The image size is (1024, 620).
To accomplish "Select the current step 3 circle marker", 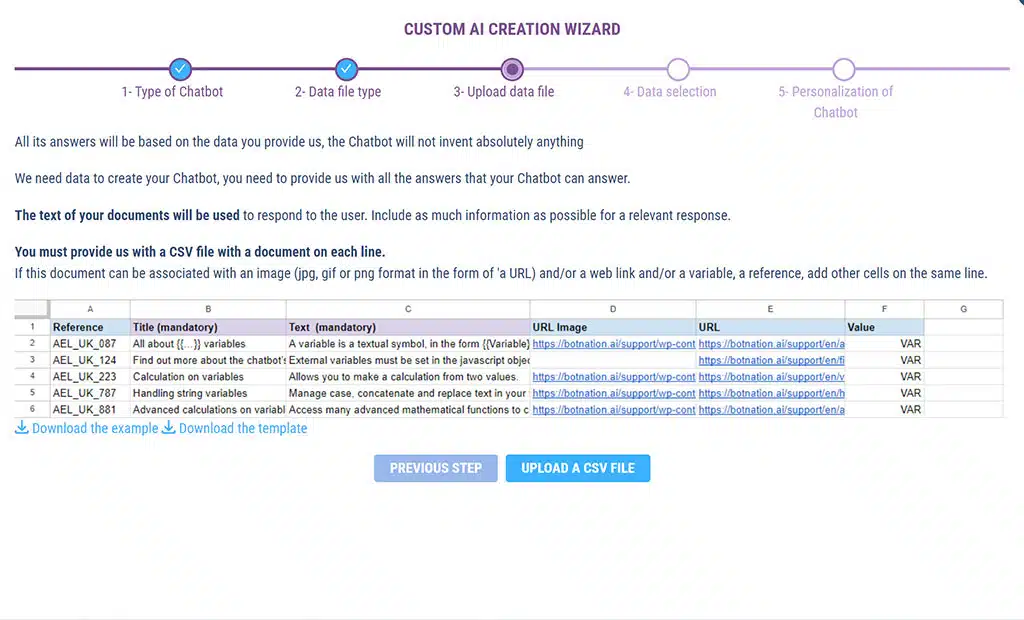I will [512, 69].
